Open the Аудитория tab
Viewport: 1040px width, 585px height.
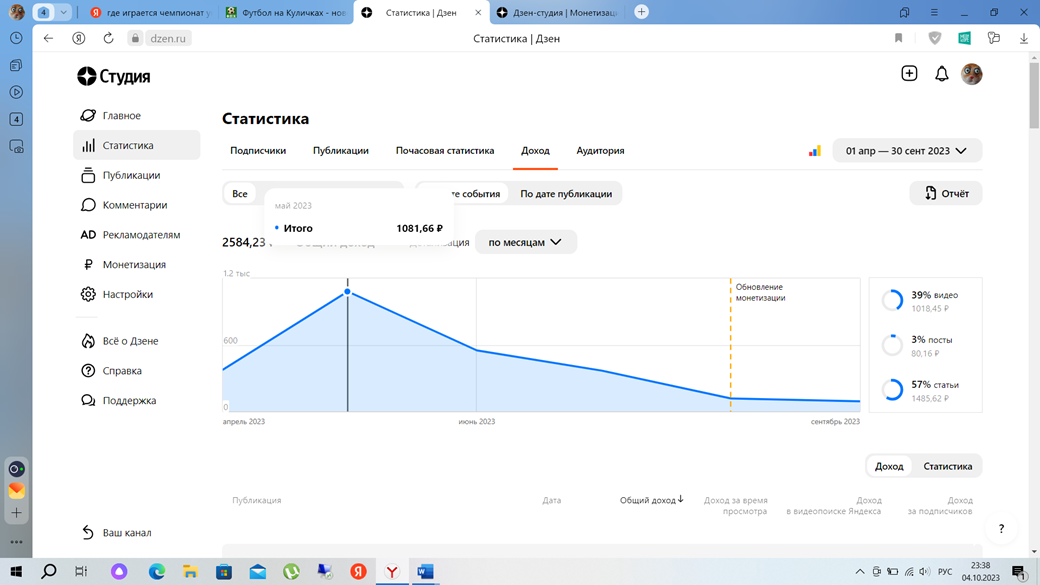(x=600, y=151)
